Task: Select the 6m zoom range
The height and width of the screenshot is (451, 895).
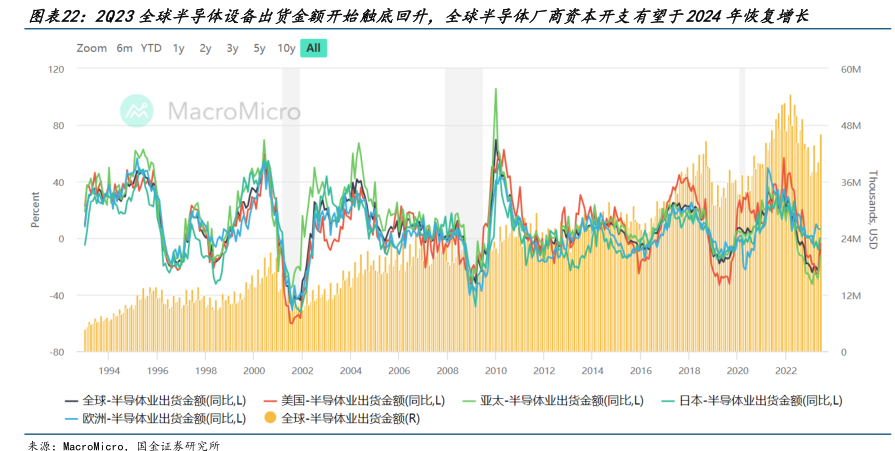Action: (124, 48)
